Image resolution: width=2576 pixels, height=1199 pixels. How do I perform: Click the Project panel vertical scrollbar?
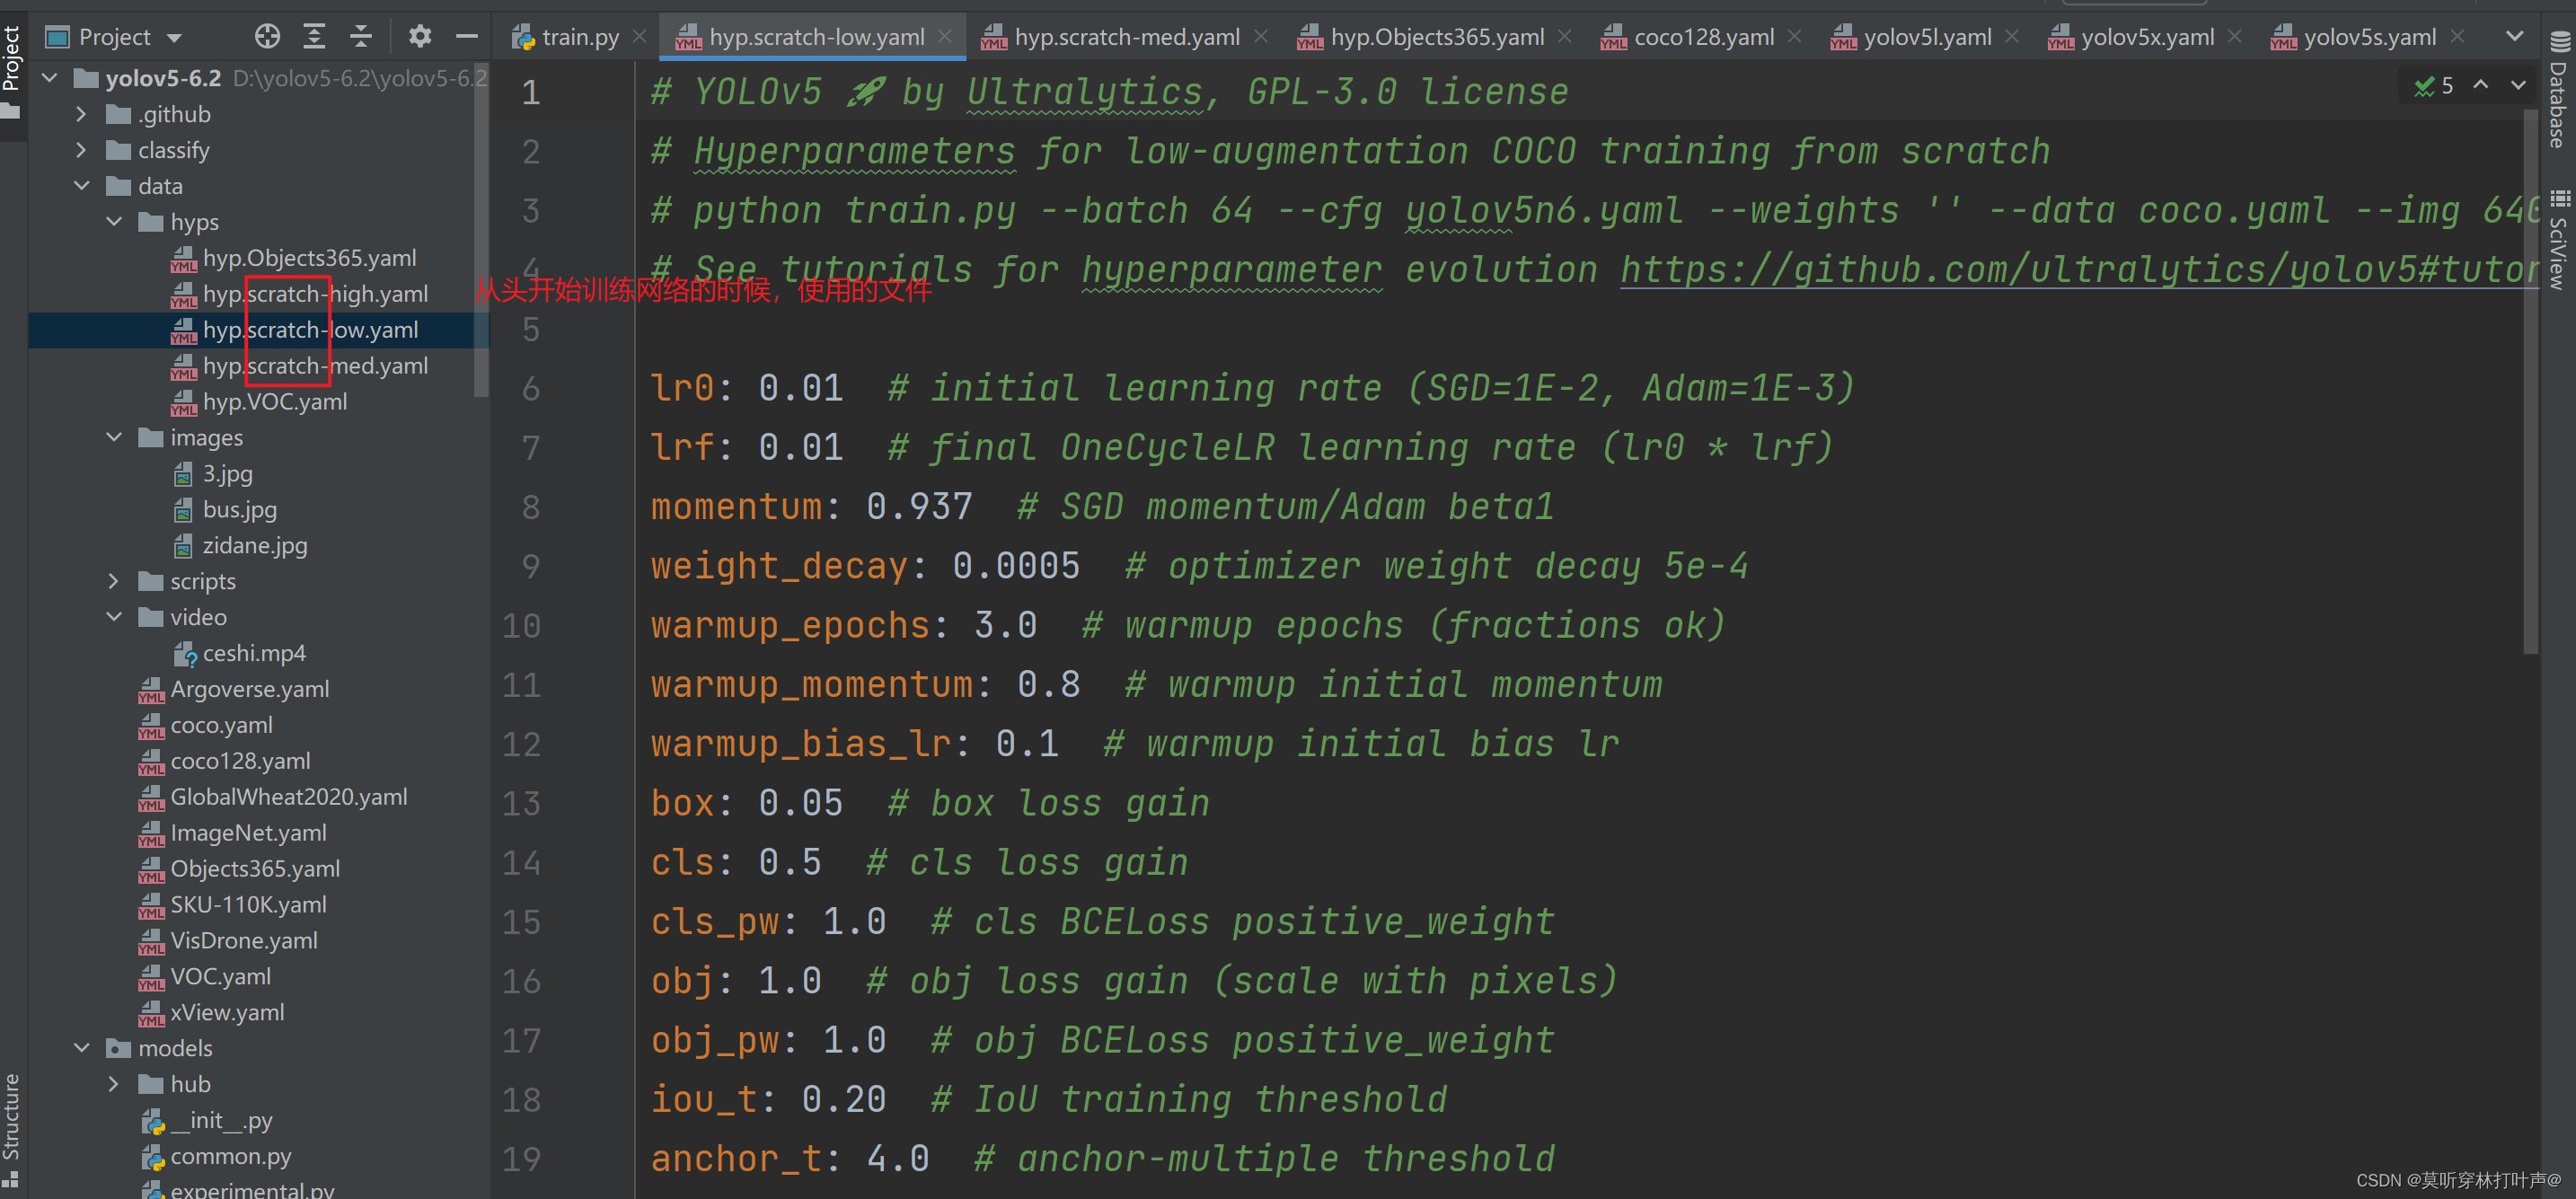tap(481, 230)
